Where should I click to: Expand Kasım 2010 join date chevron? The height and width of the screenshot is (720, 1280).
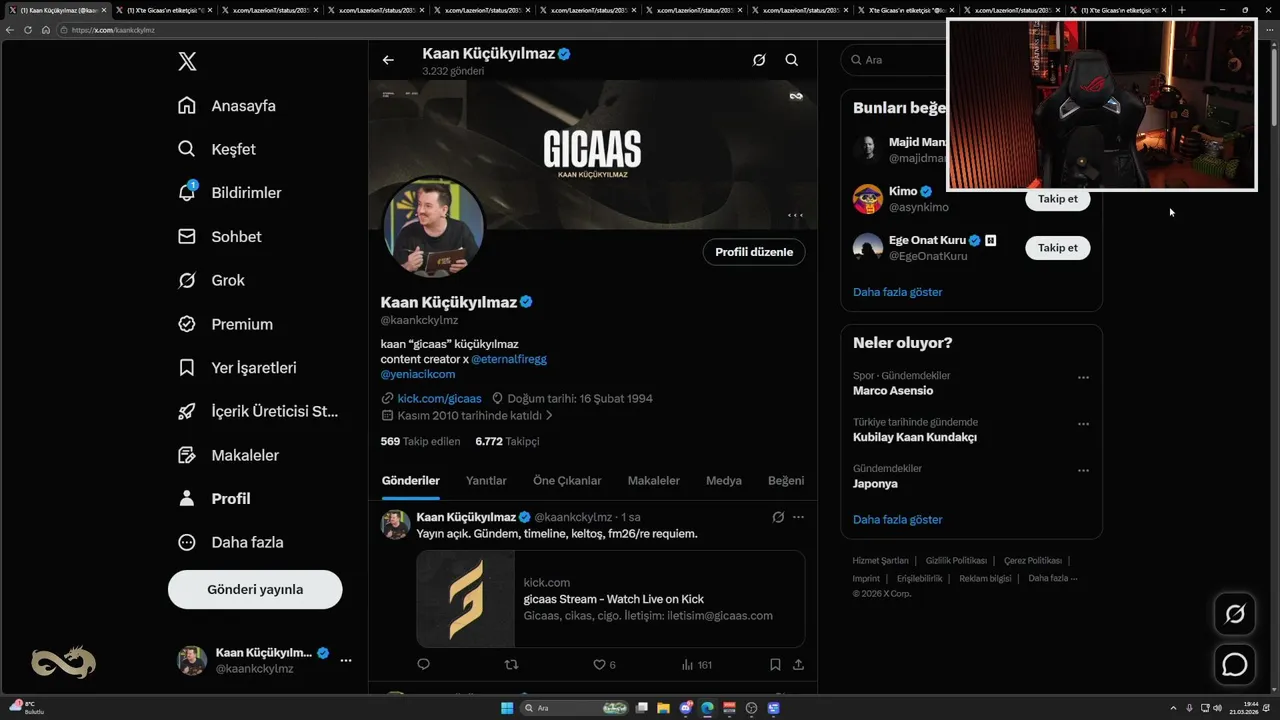pyautogui.click(x=549, y=415)
